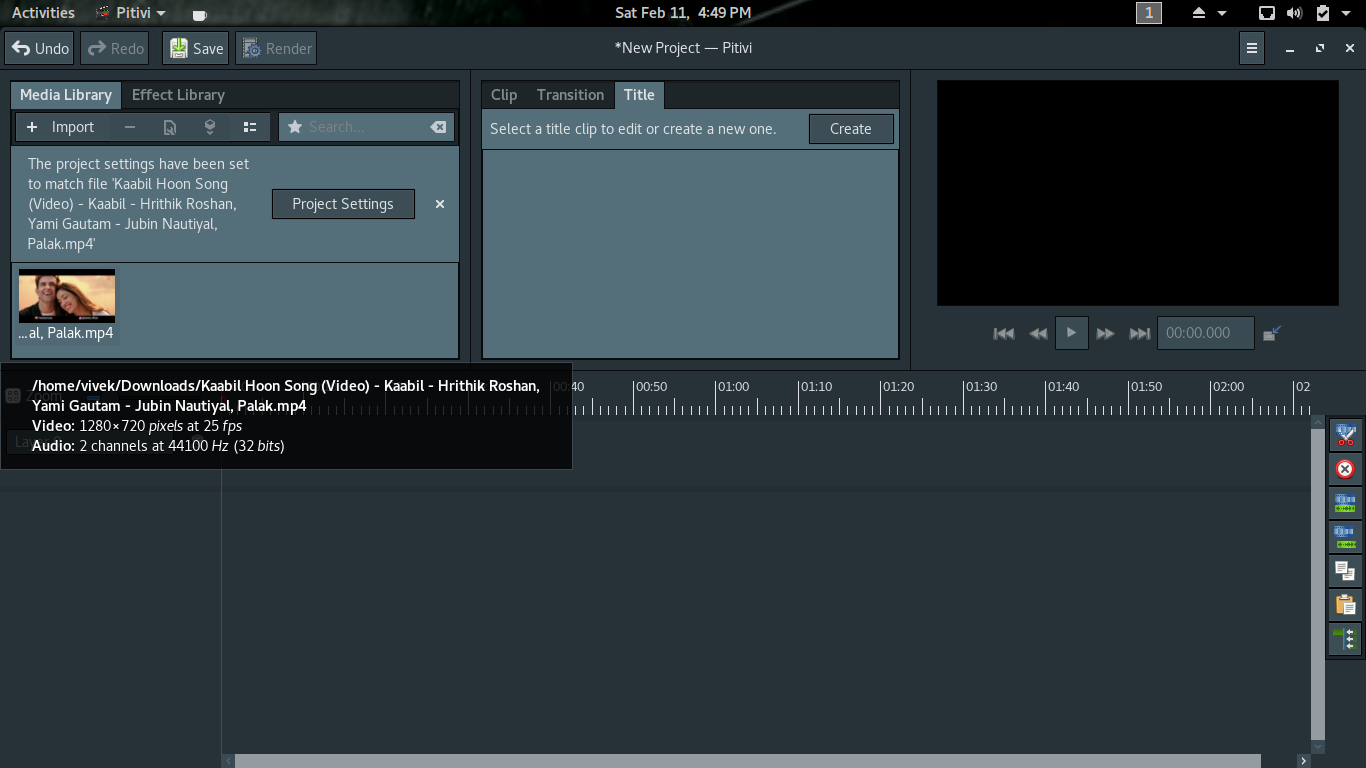
Task: Click the timecode field 00:00.000
Action: click(x=1205, y=333)
